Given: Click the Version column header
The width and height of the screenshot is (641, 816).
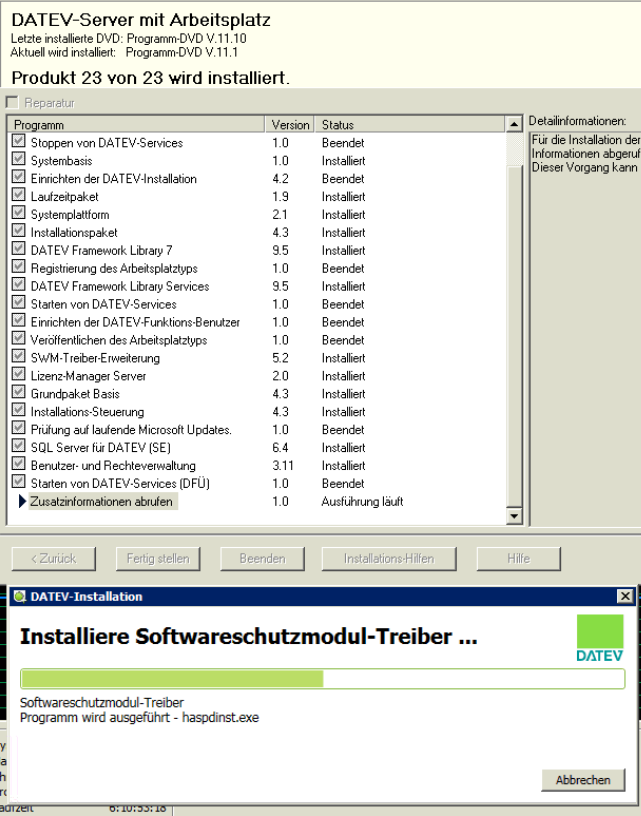Looking at the screenshot, I should [290, 125].
